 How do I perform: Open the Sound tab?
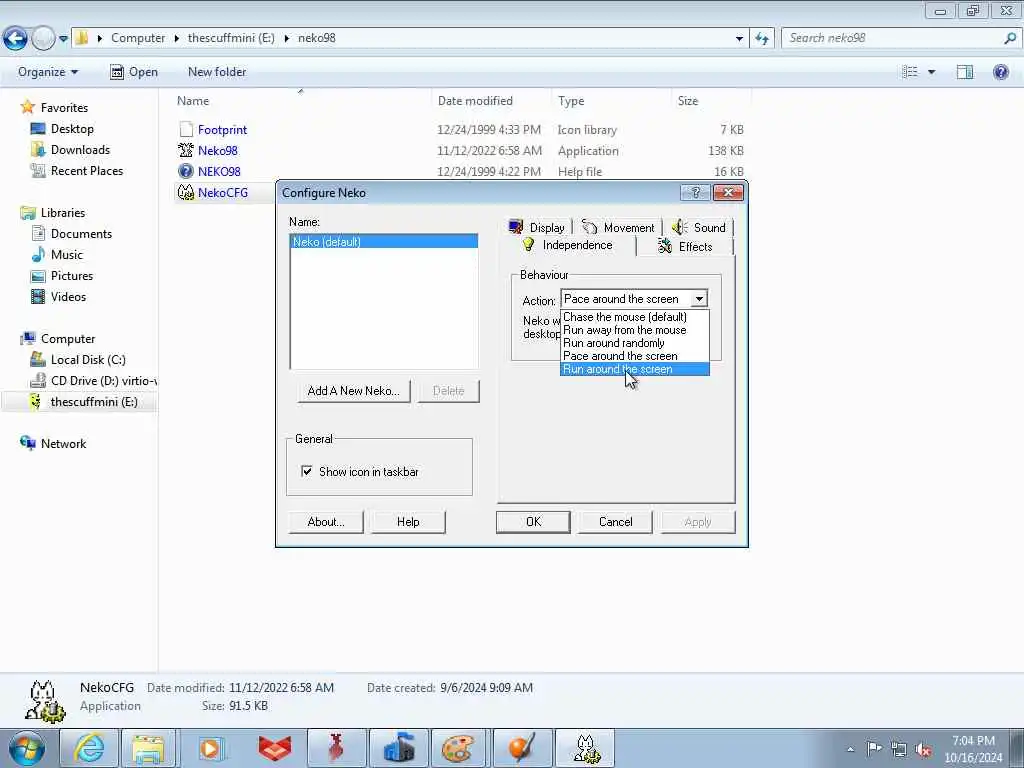(x=699, y=227)
